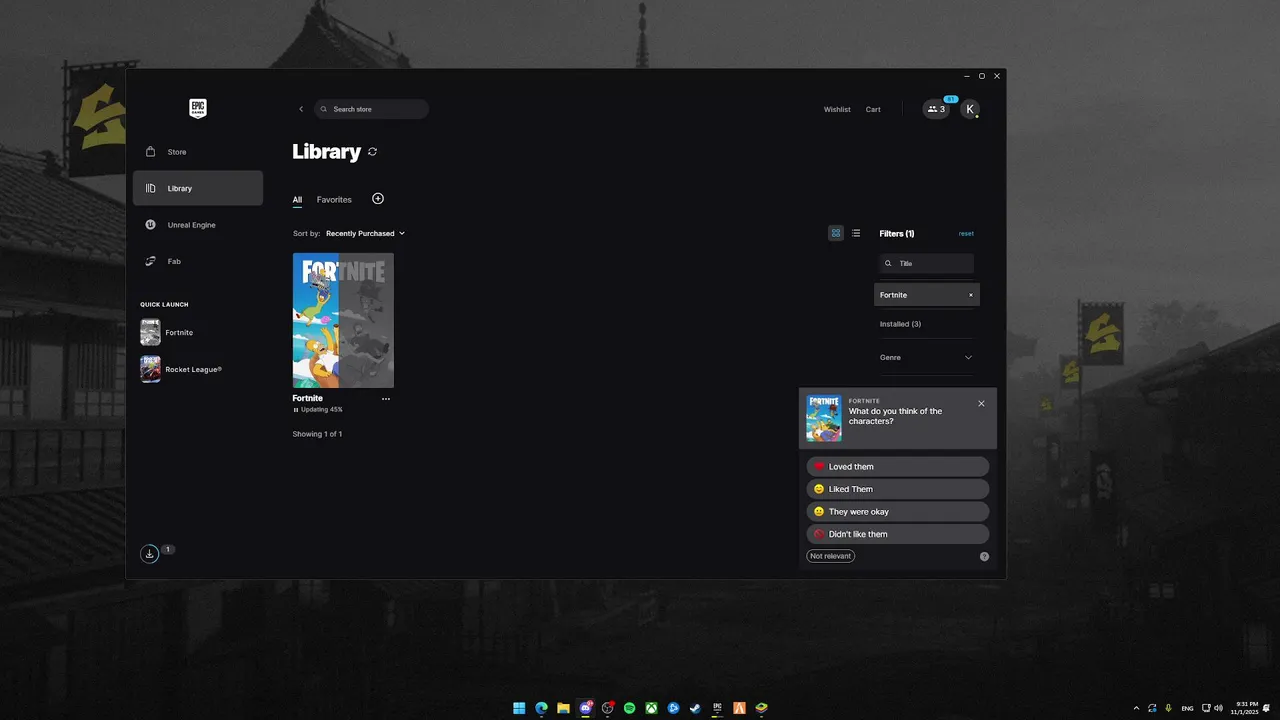Show hidden system tray icons
Image resolution: width=1280 pixels, height=720 pixels.
pyautogui.click(x=1136, y=708)
